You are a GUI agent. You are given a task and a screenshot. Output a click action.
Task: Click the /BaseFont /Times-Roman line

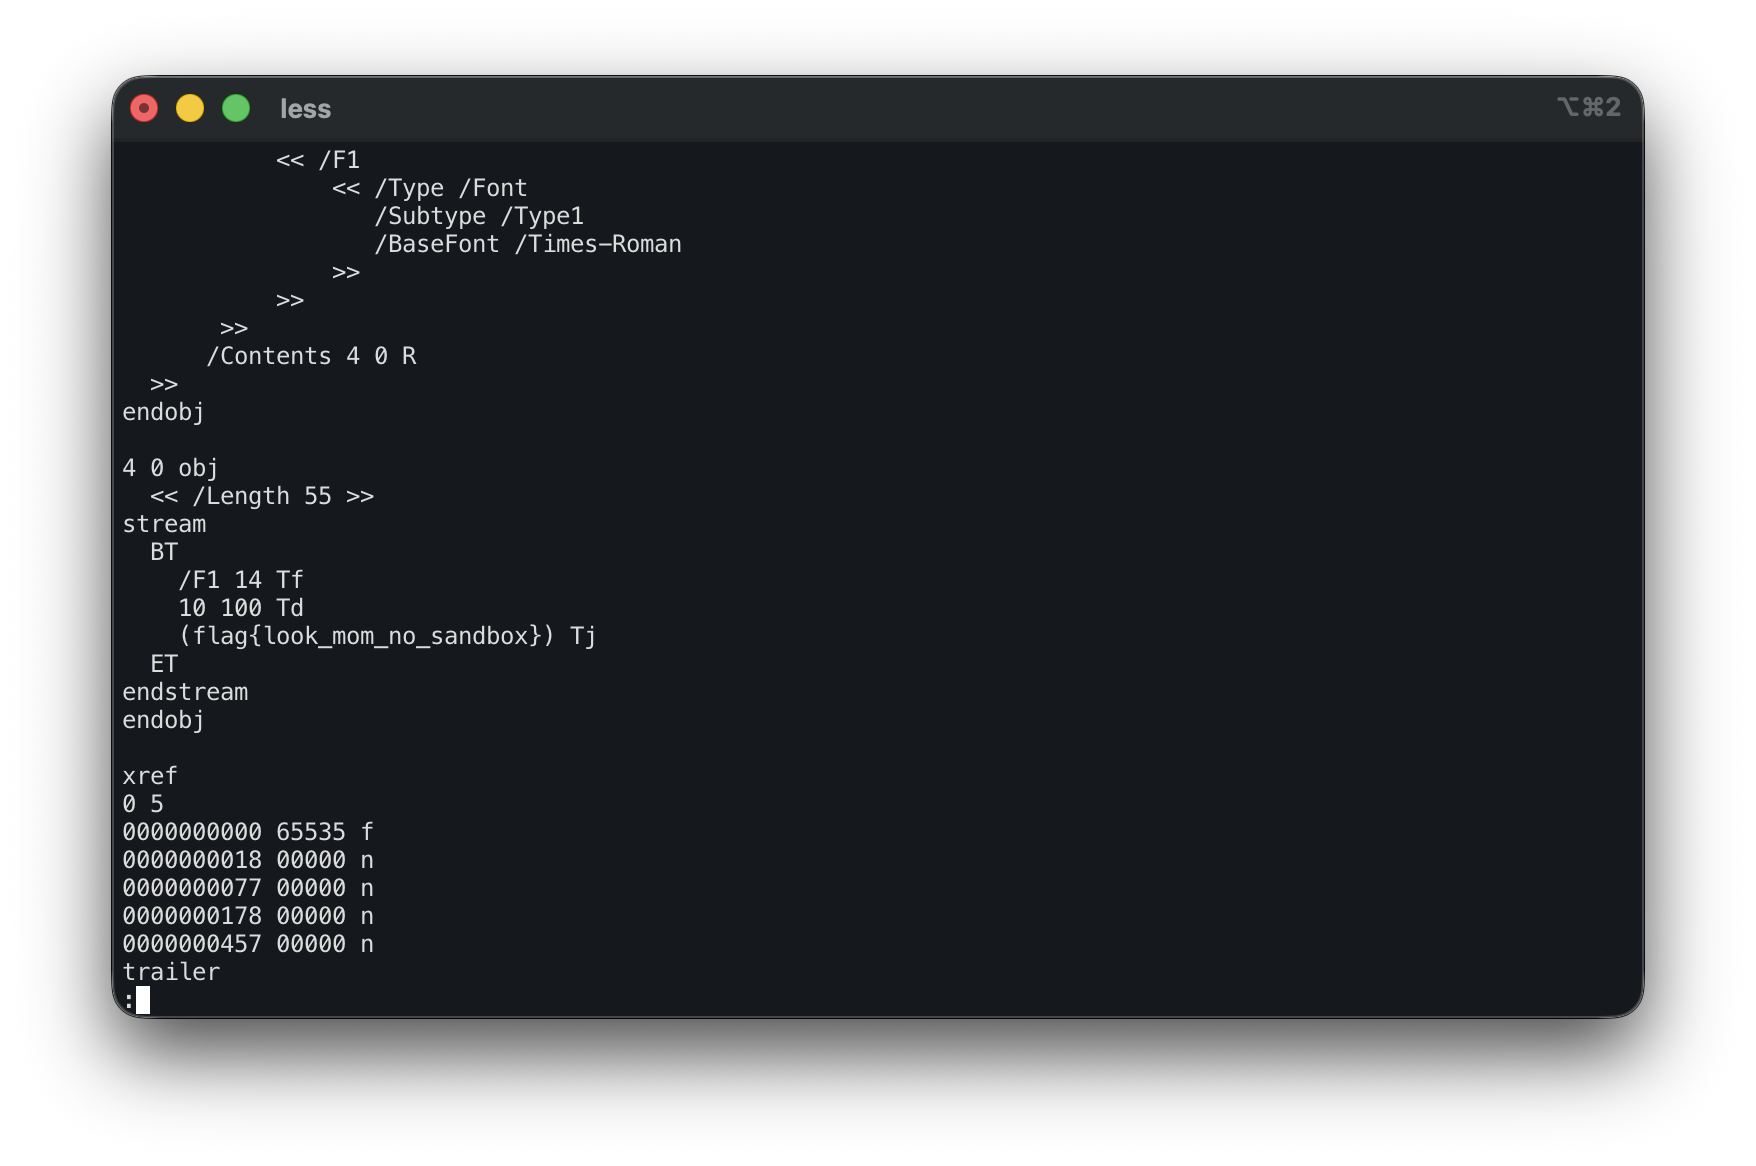(527, 244)
